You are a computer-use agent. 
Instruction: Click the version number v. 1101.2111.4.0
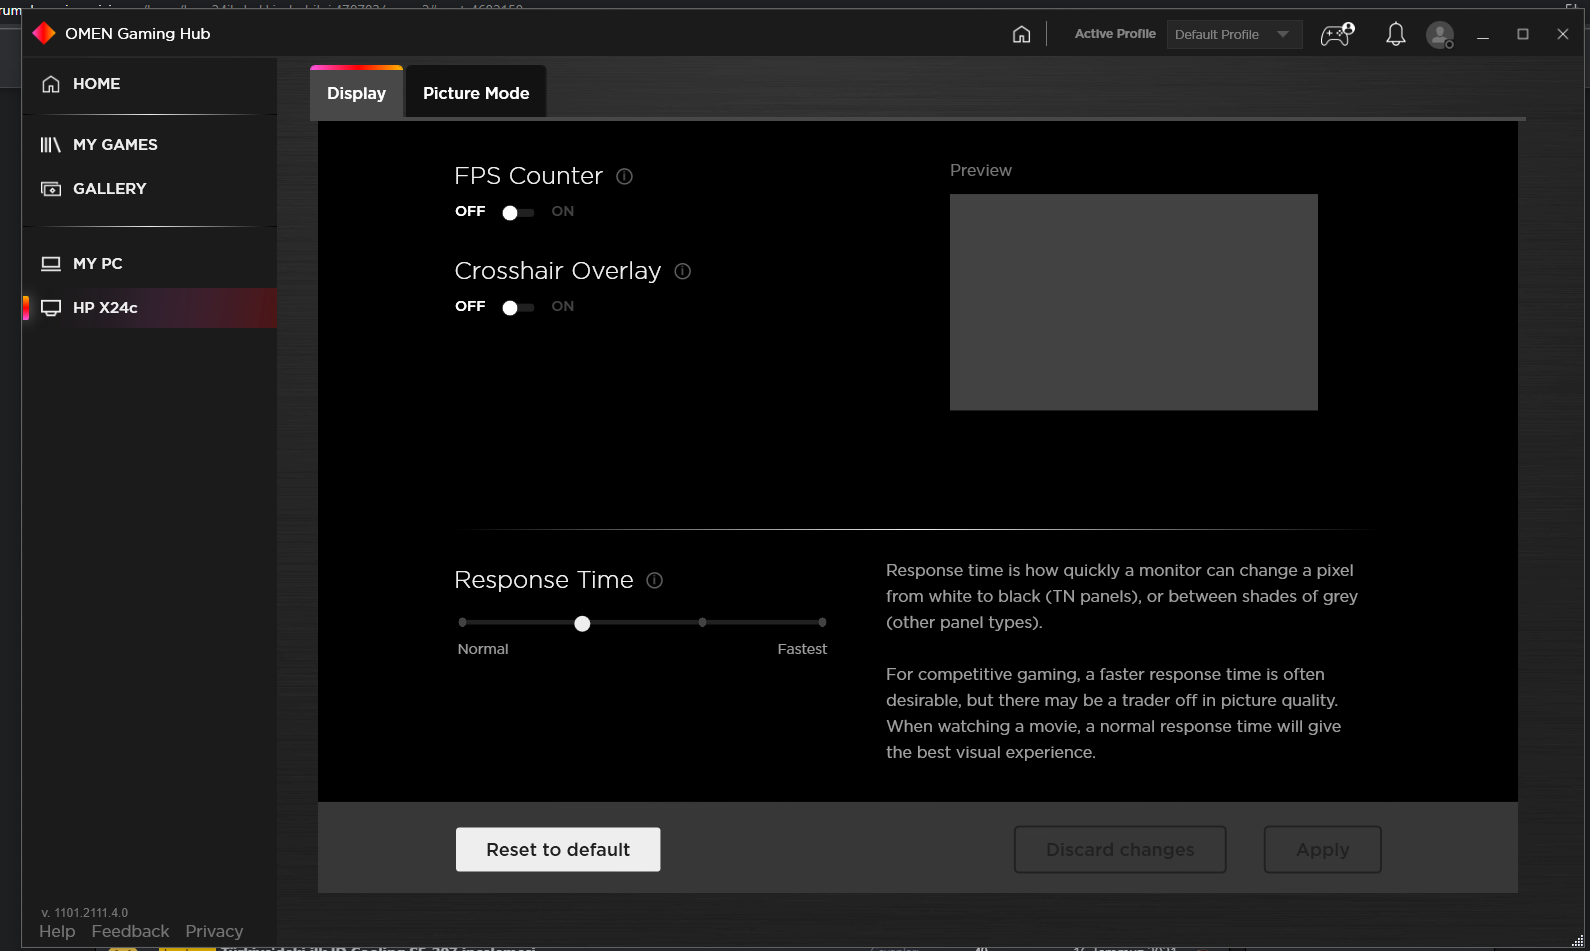(x=85, y=912)
